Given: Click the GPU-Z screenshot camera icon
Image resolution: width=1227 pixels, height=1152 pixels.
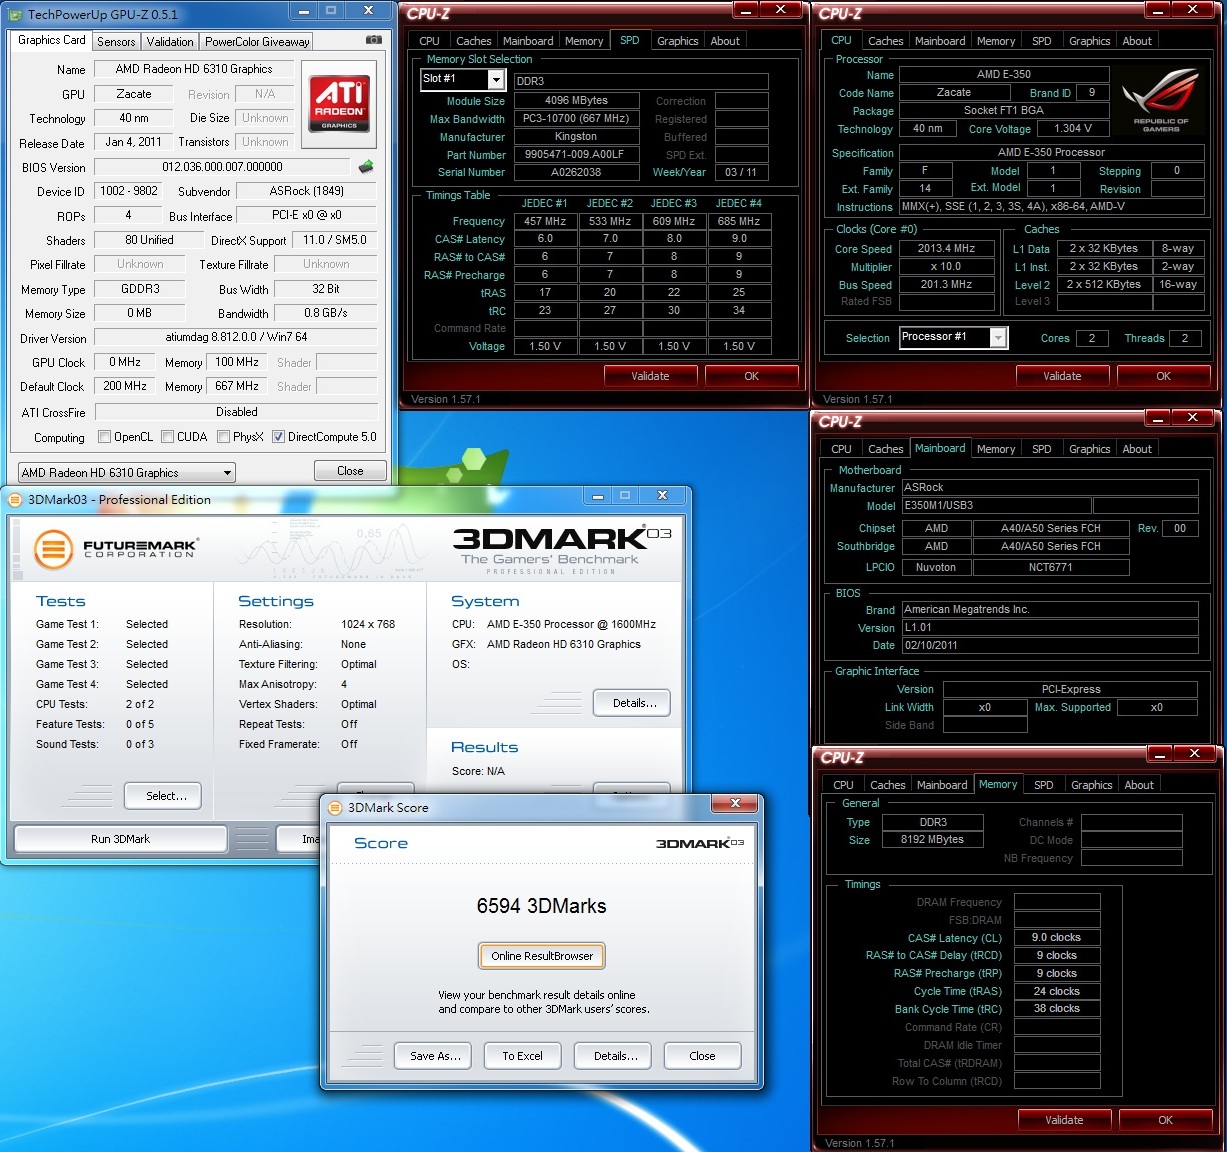Looking at the screenshot, I should [373, 40].
